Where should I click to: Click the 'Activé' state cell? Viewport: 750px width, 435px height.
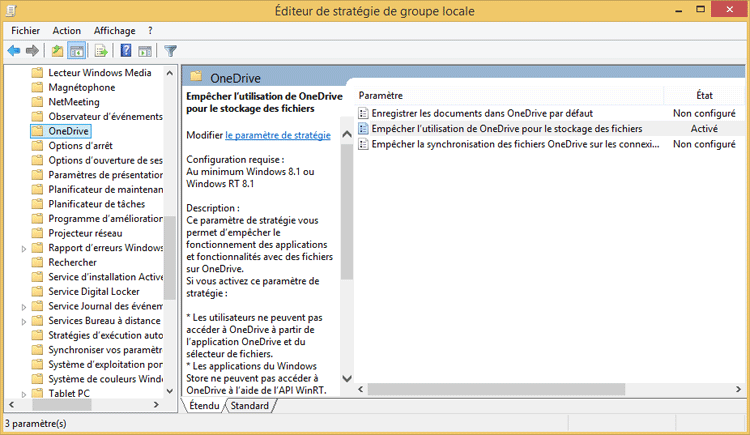pos(704,129)
